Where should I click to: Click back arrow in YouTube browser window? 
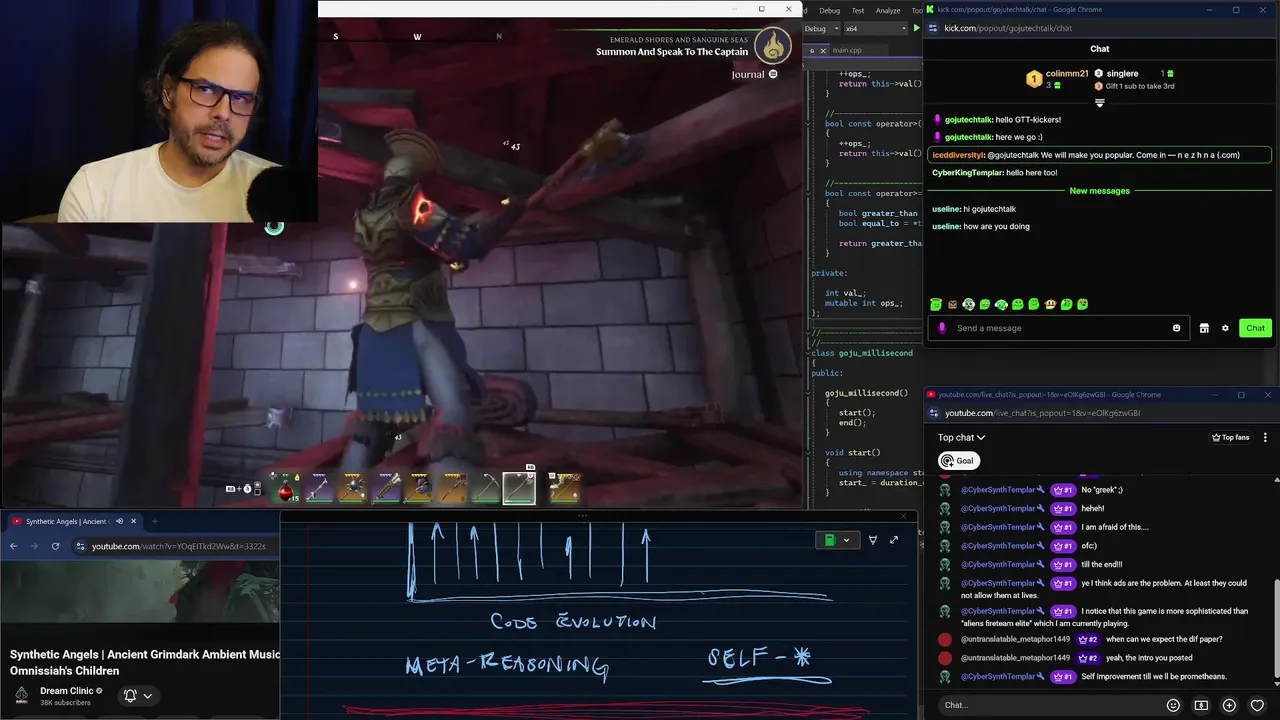[13, 546]
